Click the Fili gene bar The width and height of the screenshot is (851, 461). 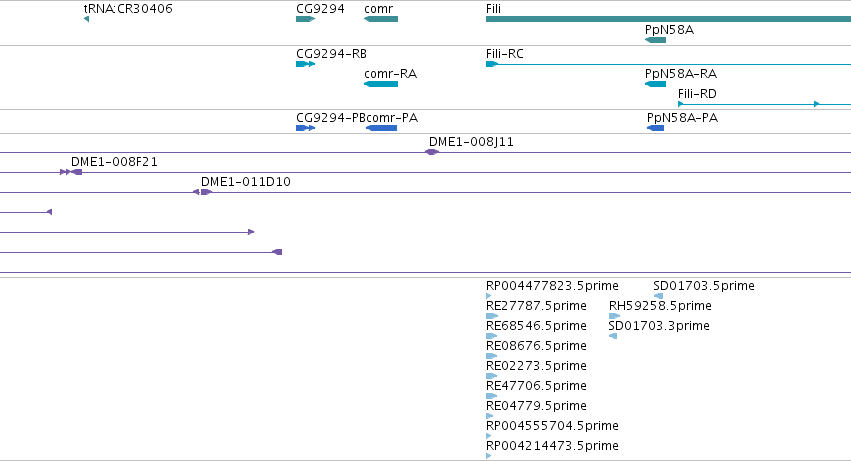(x=669, y=19)
